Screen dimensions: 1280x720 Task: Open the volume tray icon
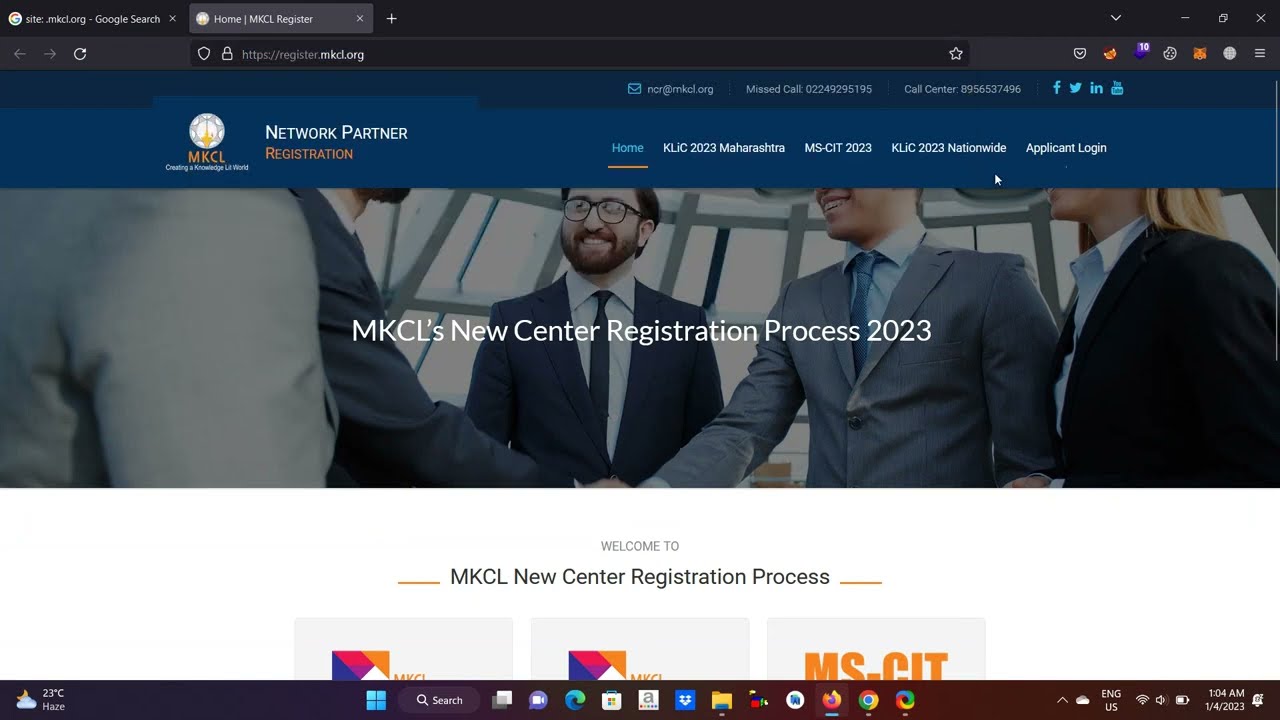(x=1161, y=700)
